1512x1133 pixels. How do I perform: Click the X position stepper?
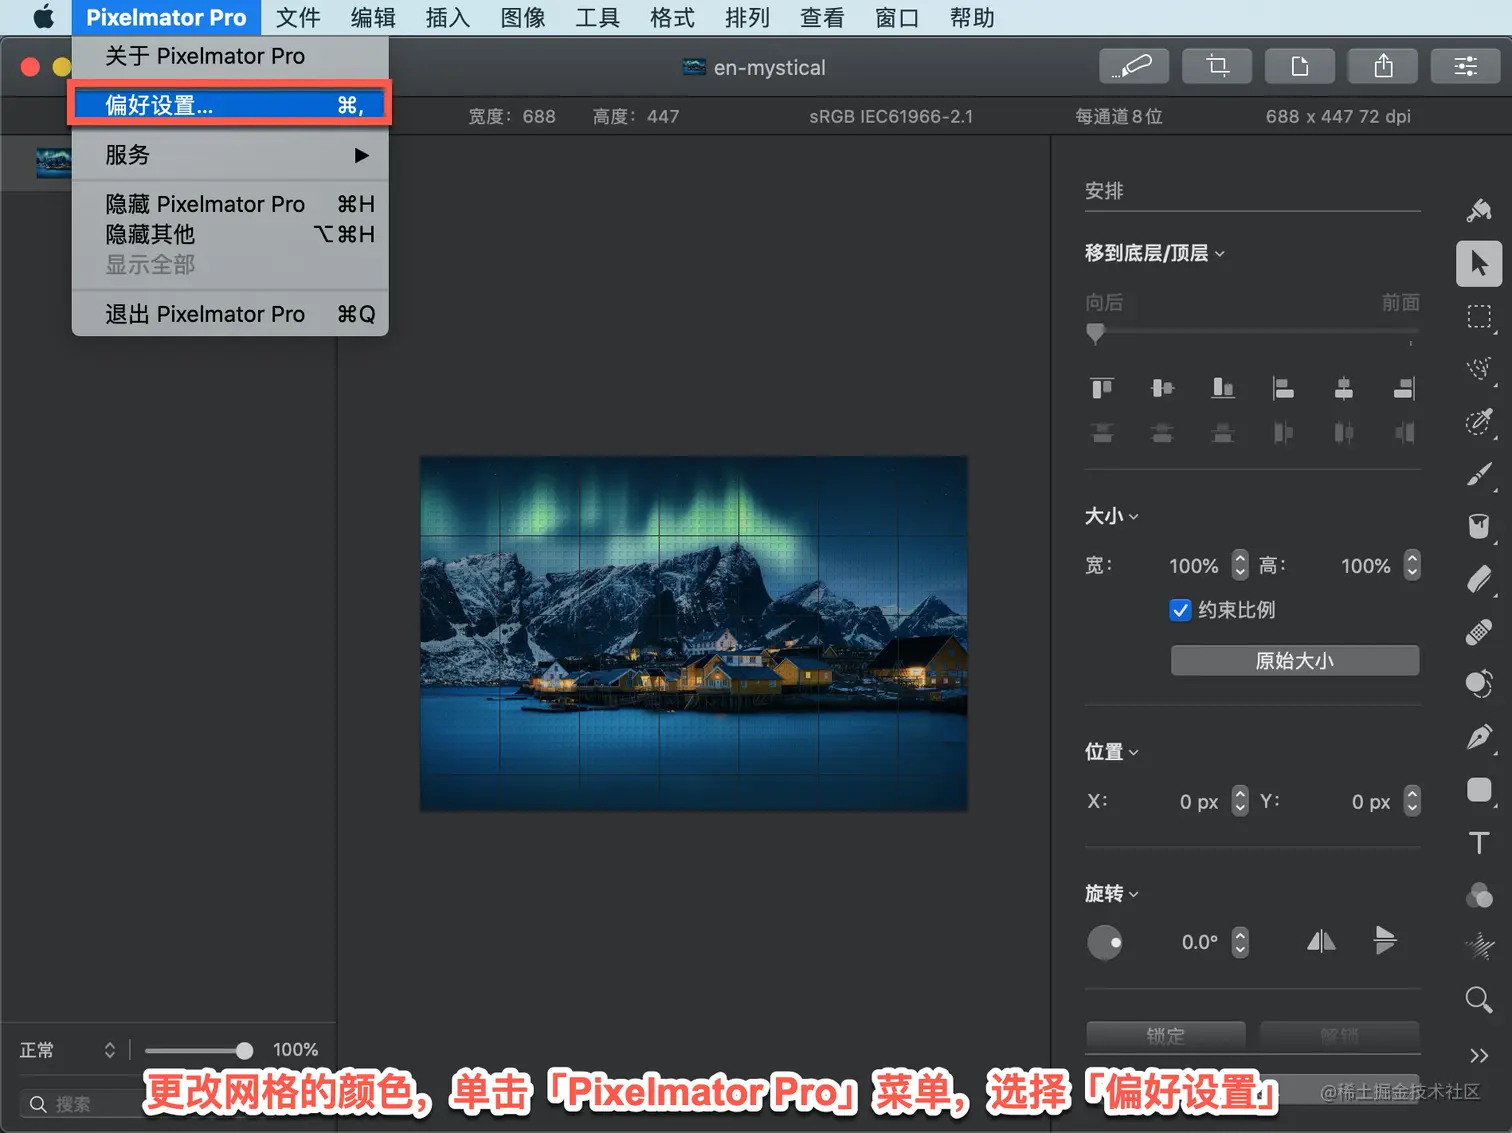[x=1240, y=801]
